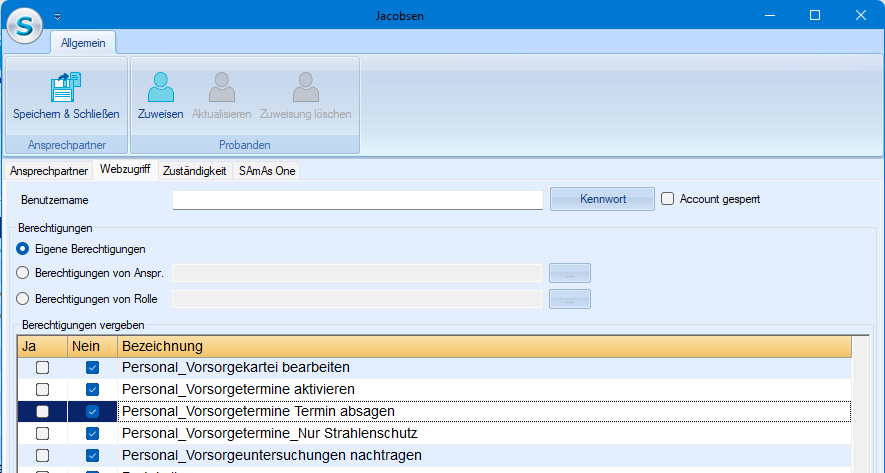This screenshot has height=473, width=885.
Task: Uncheck Nein for Personal_Vorsorgeuntersuchungen nachtragen
Action: coord(93,456)
